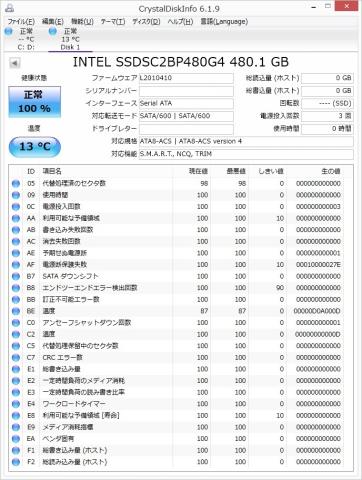Click the interface field Serial ATA
Viewport: 362px width, 480px height.
186,103
